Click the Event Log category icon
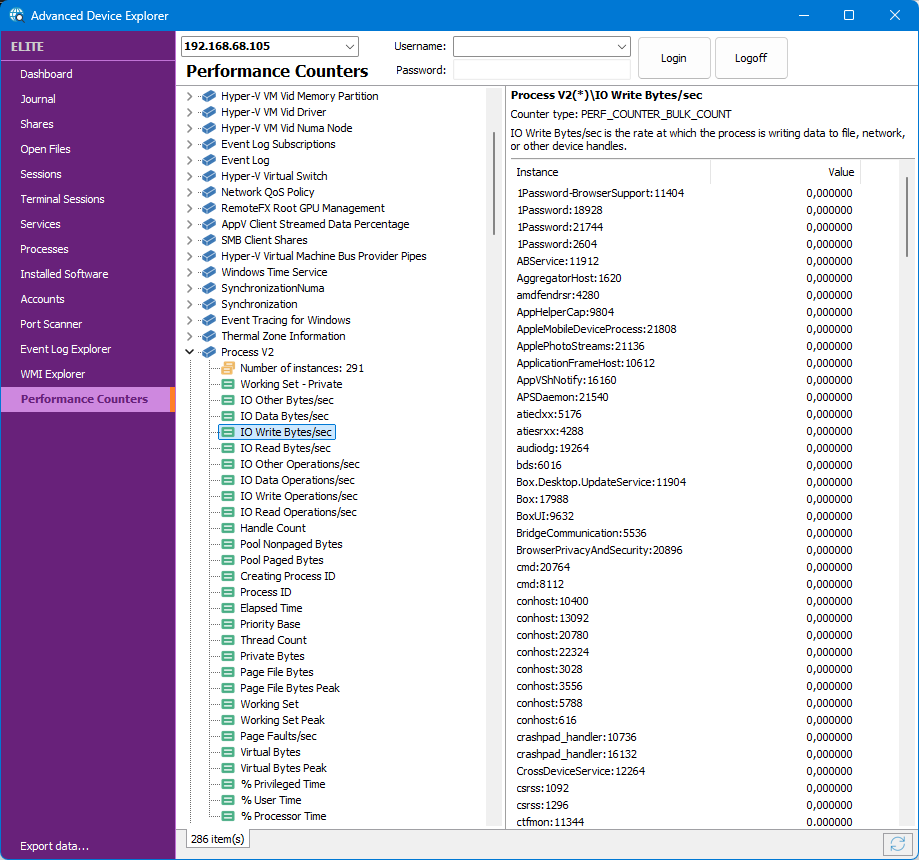 pos(208,160)
